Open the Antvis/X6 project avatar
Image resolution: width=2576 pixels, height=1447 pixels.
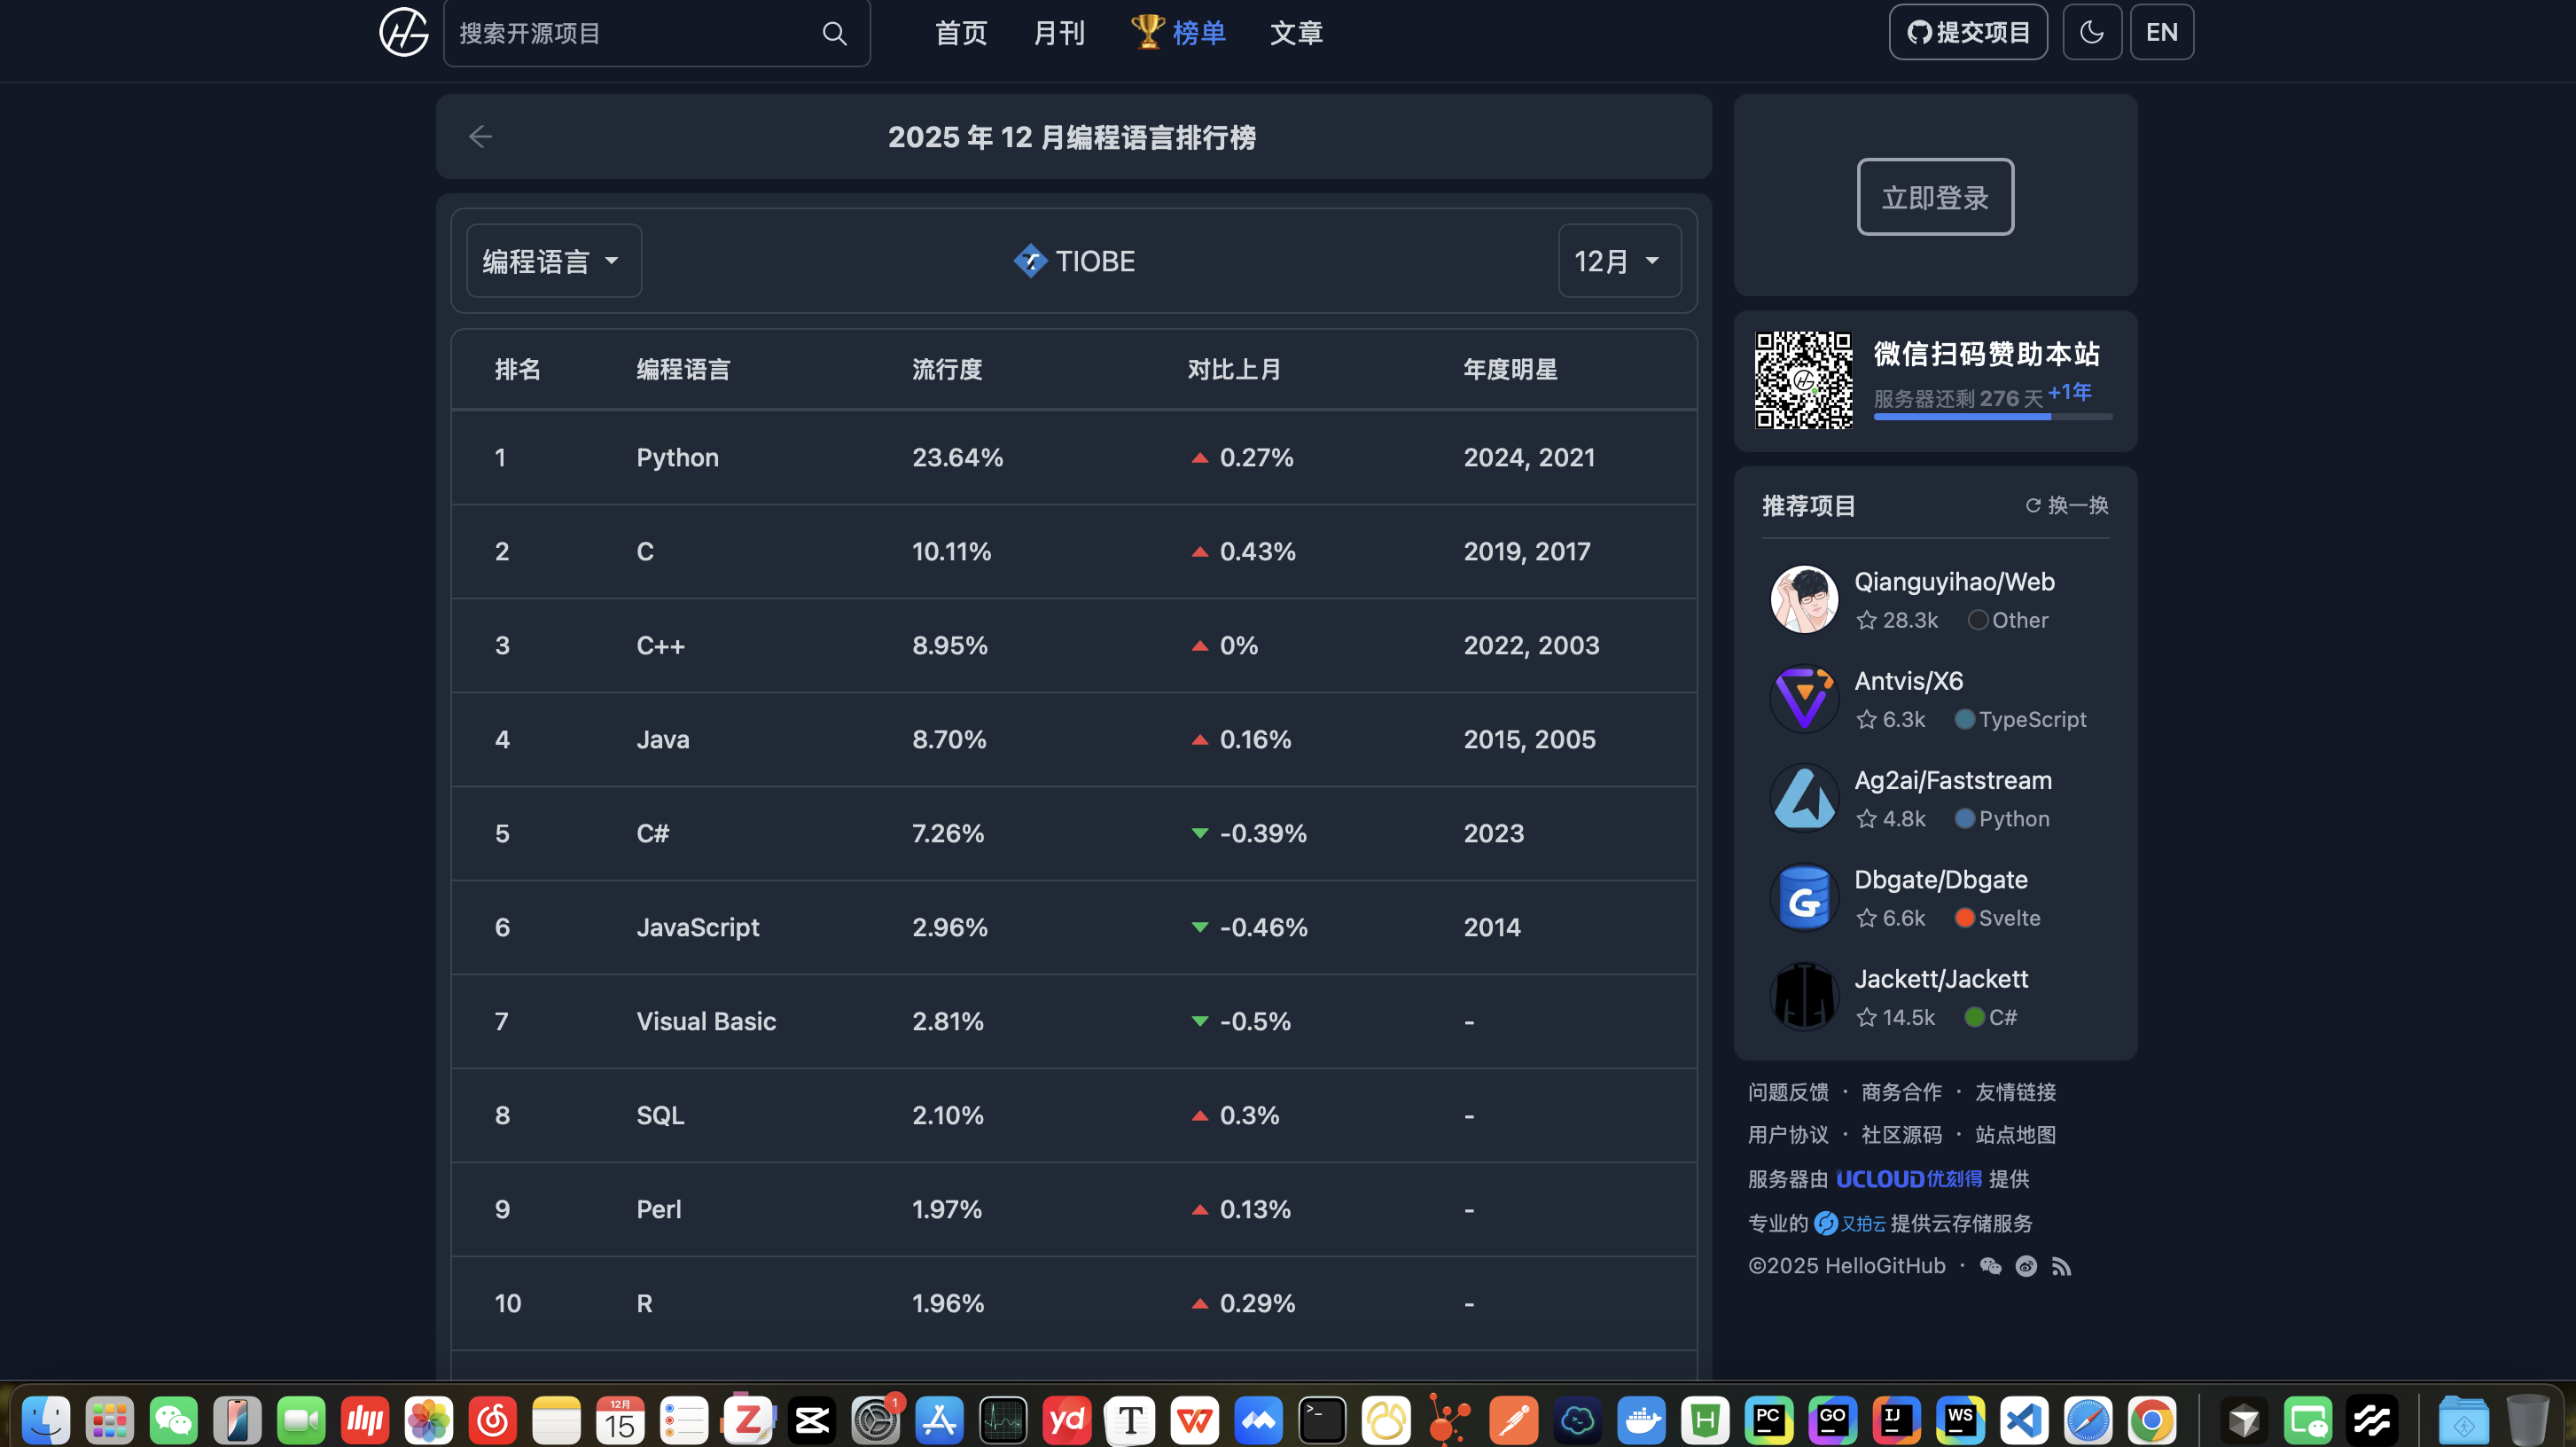click(x=1804, y=699)
